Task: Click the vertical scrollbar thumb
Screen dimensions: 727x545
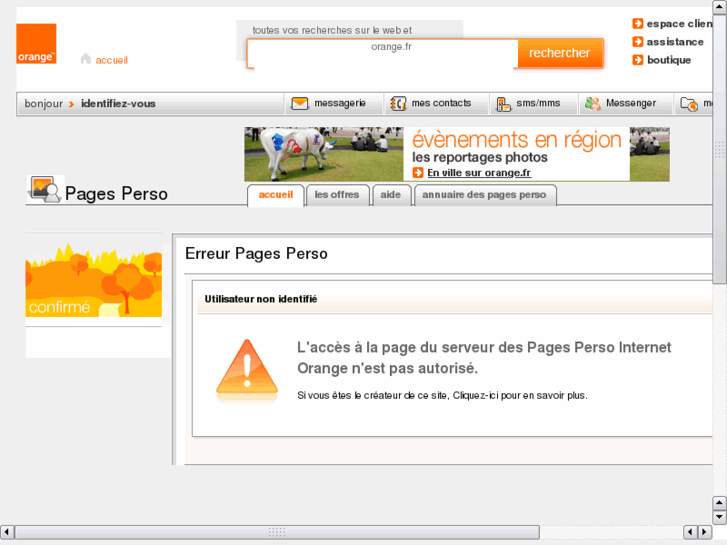Action: tap(720, 149)
